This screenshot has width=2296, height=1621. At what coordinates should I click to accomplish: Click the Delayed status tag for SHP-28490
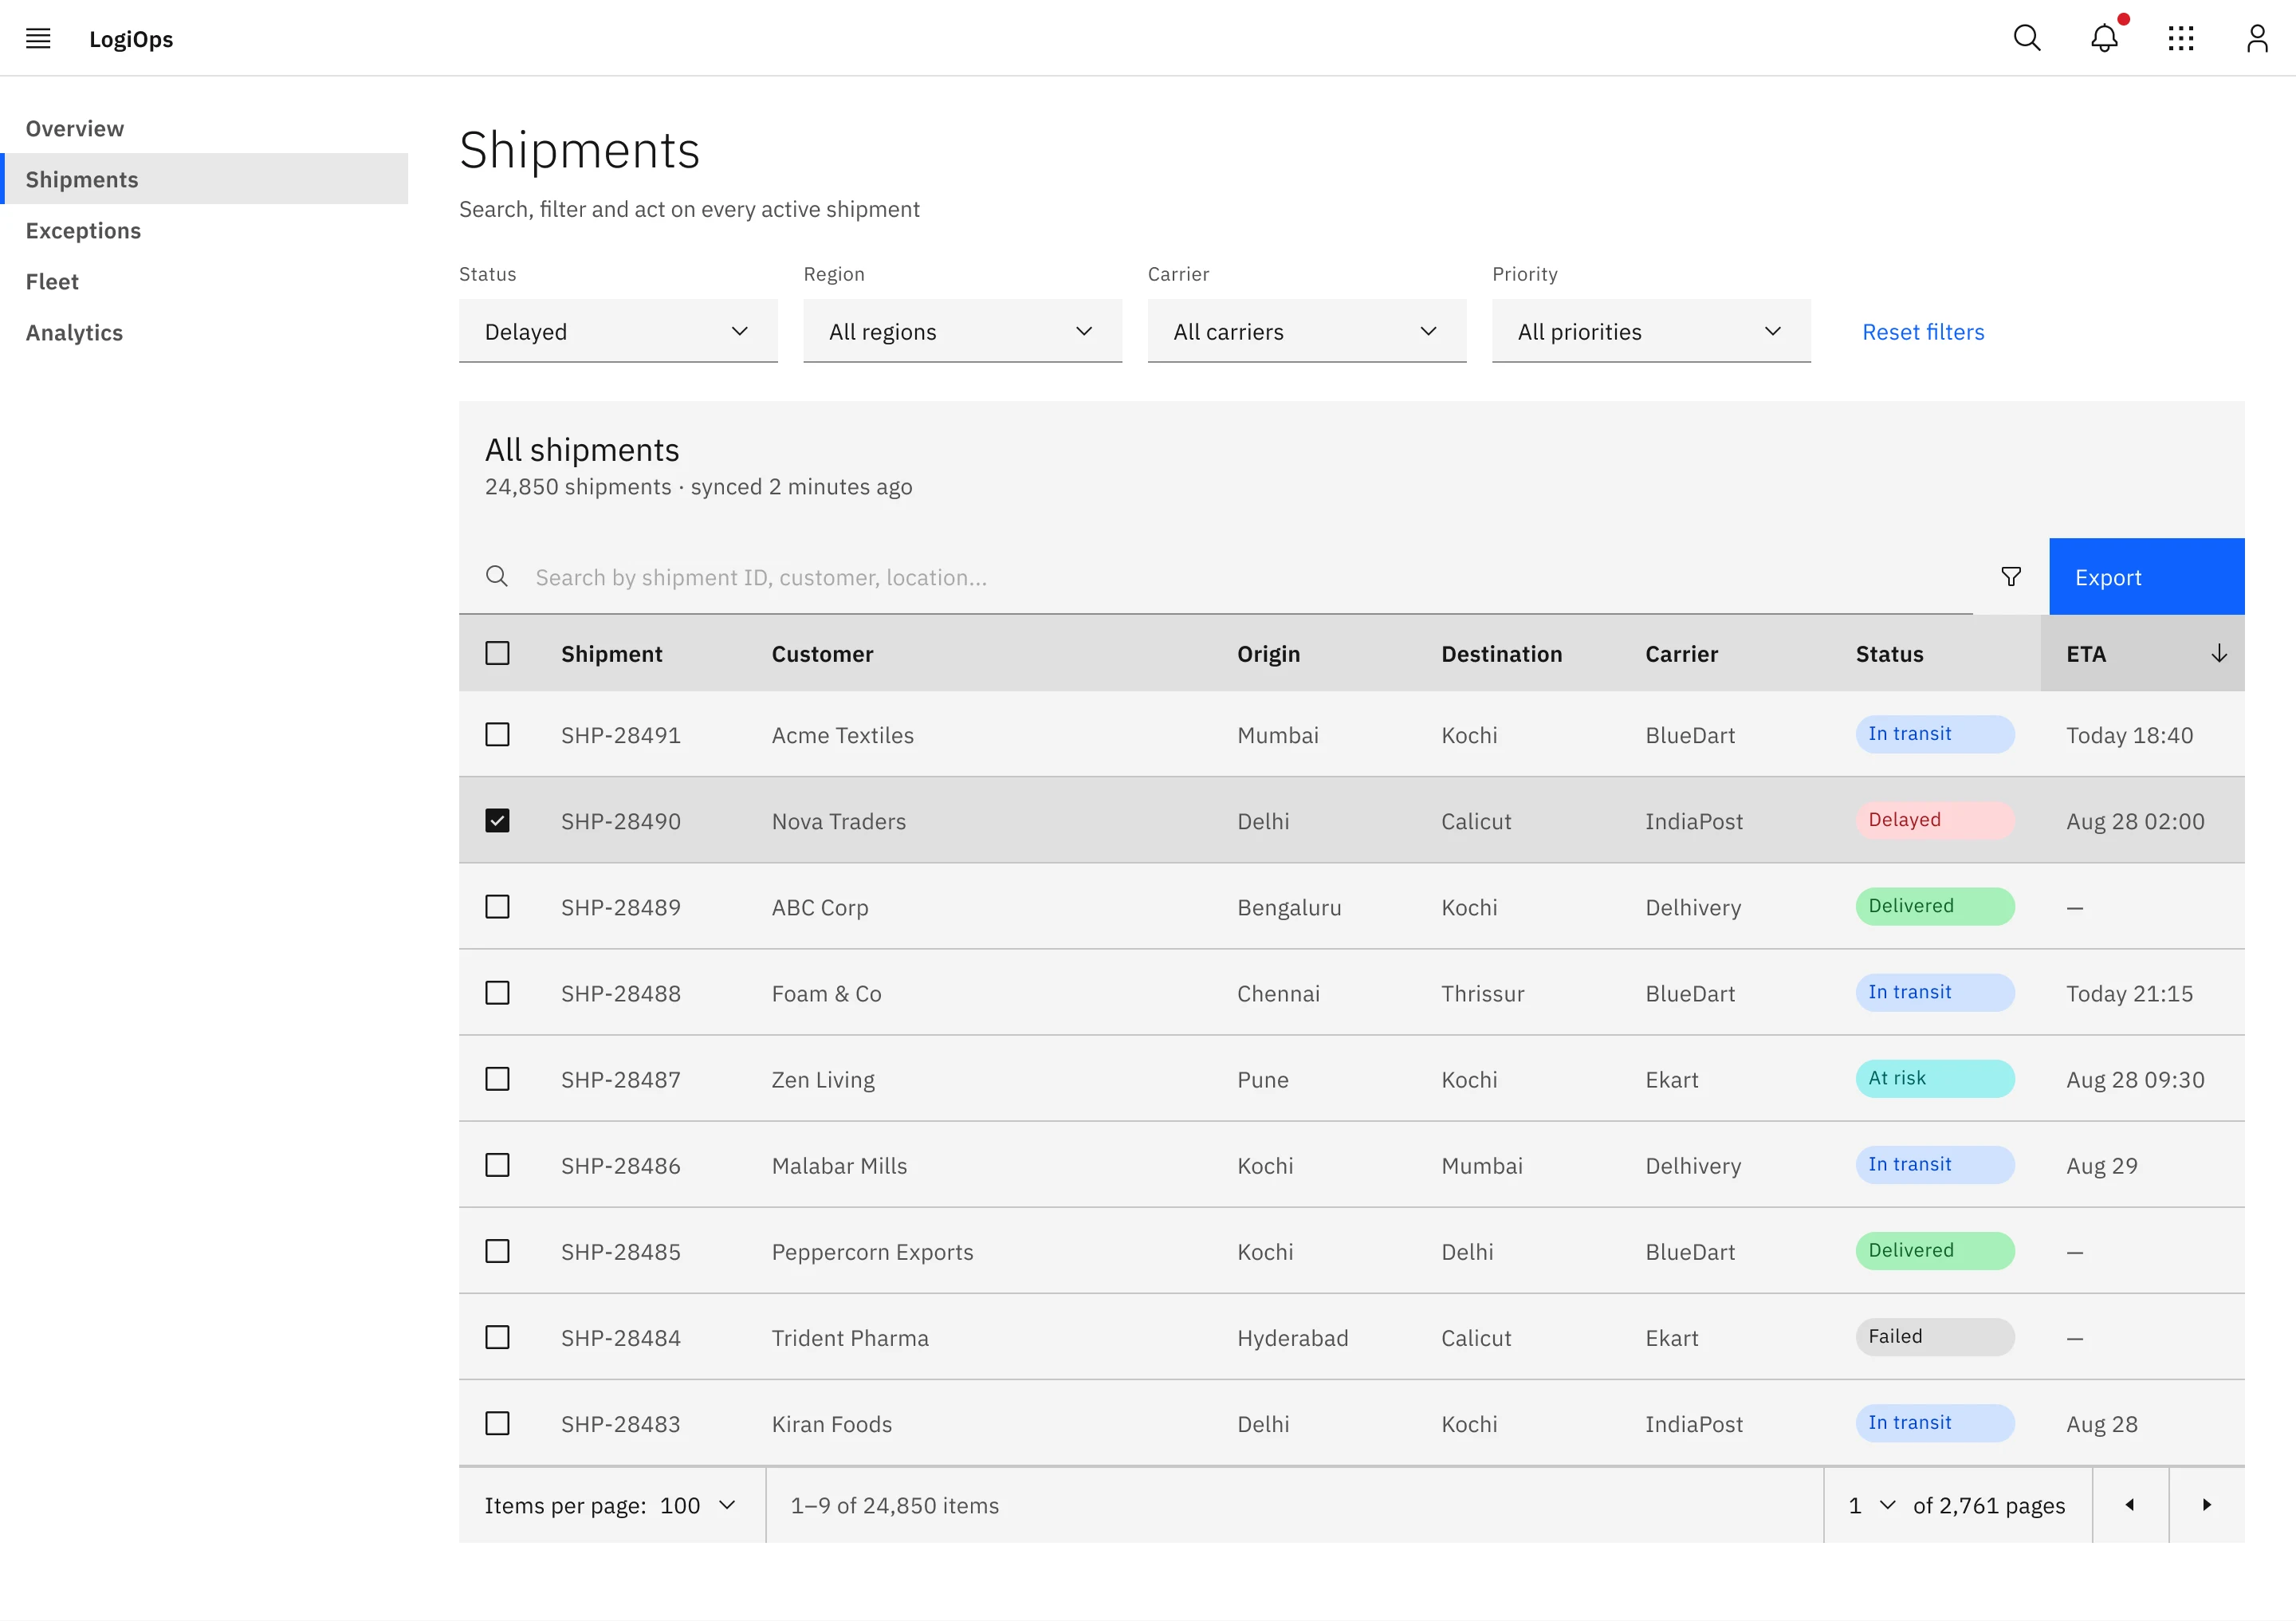coord(1934,820)
